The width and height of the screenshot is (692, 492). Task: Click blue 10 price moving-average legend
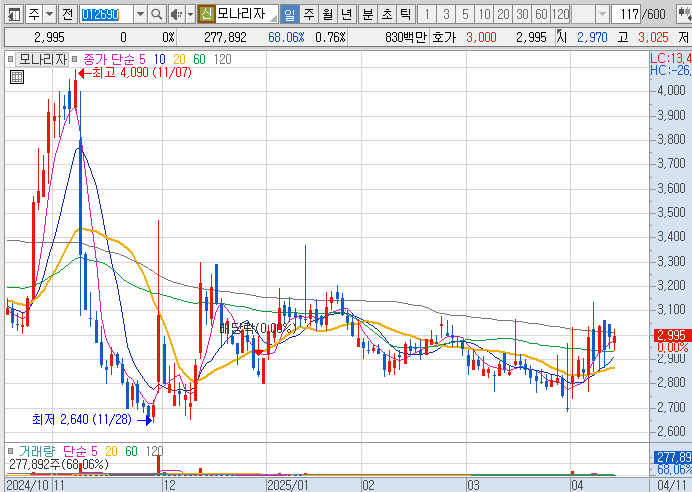pyautogui.click(x=159, y=59)
